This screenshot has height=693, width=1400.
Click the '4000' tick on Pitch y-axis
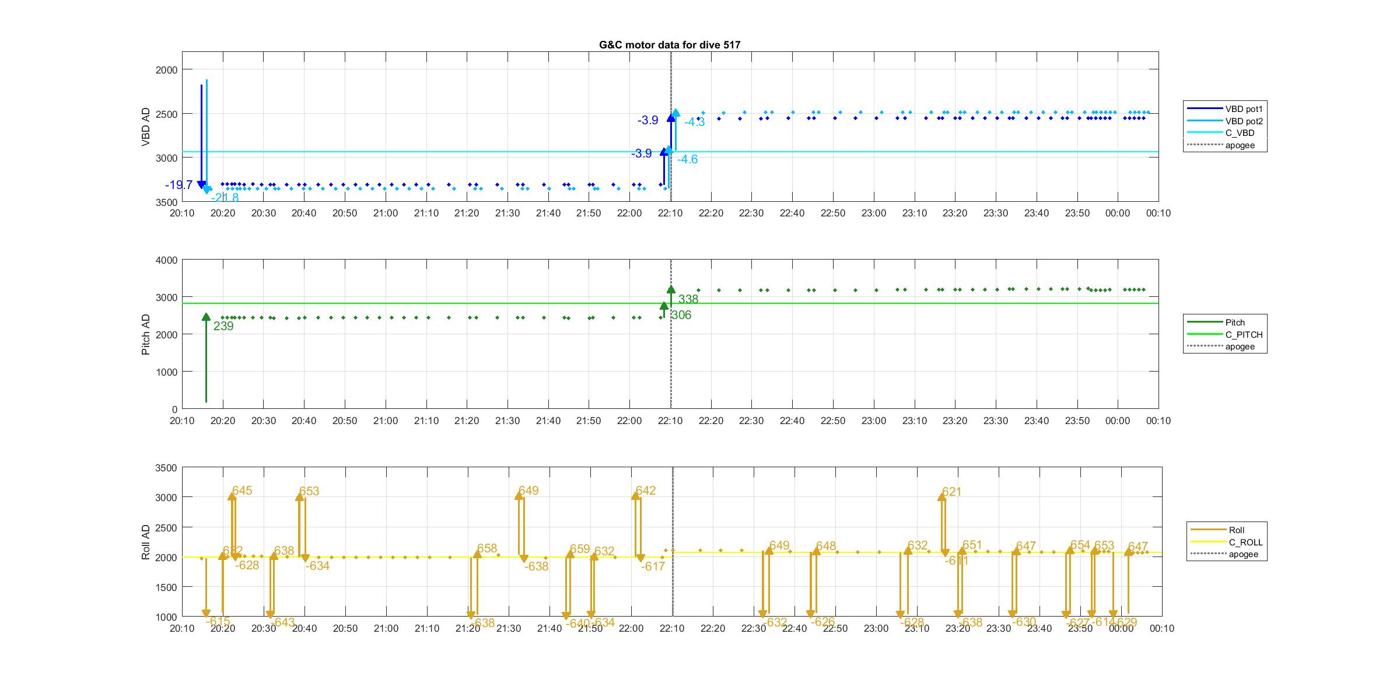coord(165,260)
